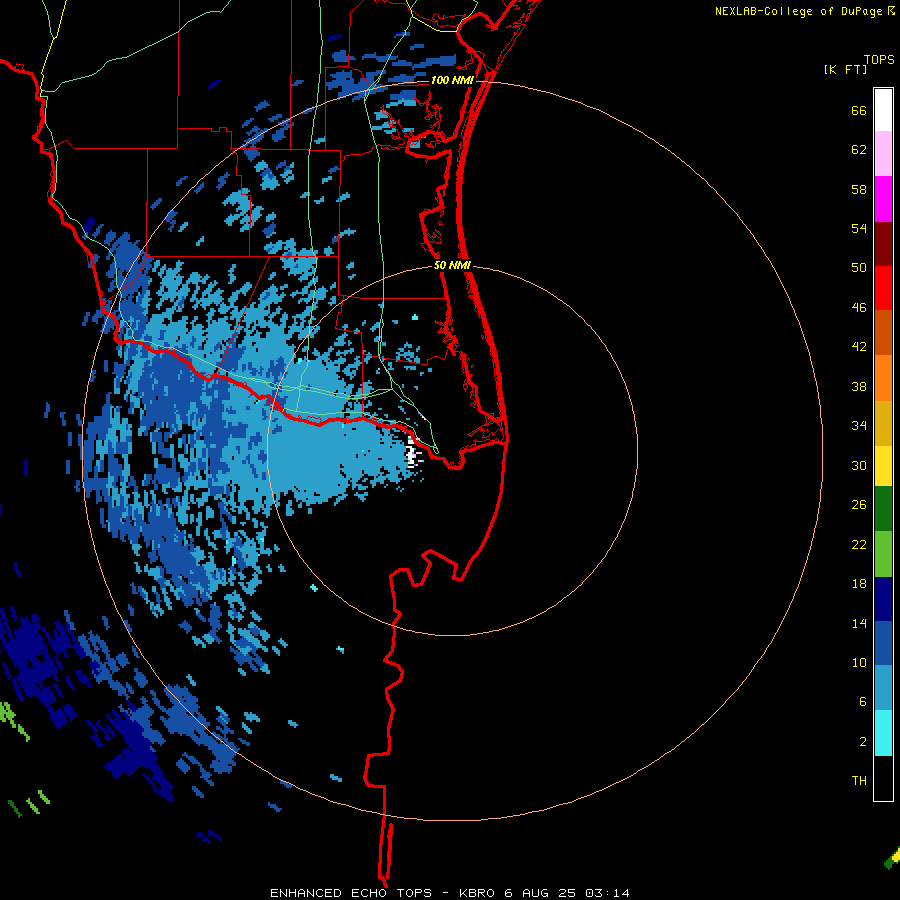Click the legend value 50
Screen dimensions: 900x900
pyautogui.click(x=859, y=268)
